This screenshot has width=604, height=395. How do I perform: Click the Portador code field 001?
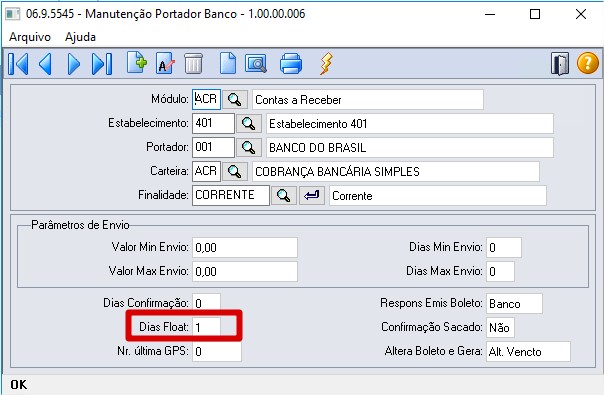click(x=213, y=147)
